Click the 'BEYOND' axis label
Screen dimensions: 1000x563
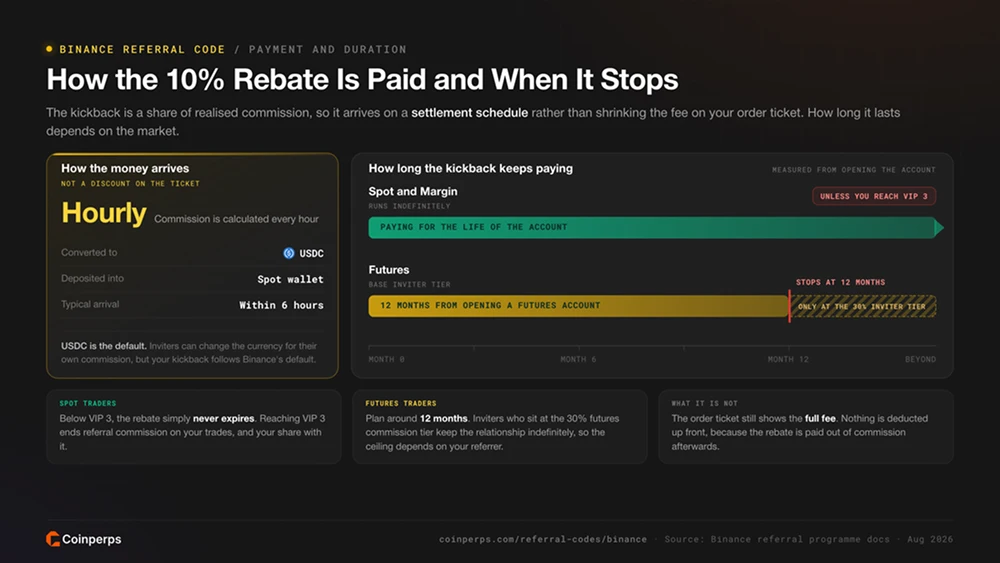coord(920,360)
